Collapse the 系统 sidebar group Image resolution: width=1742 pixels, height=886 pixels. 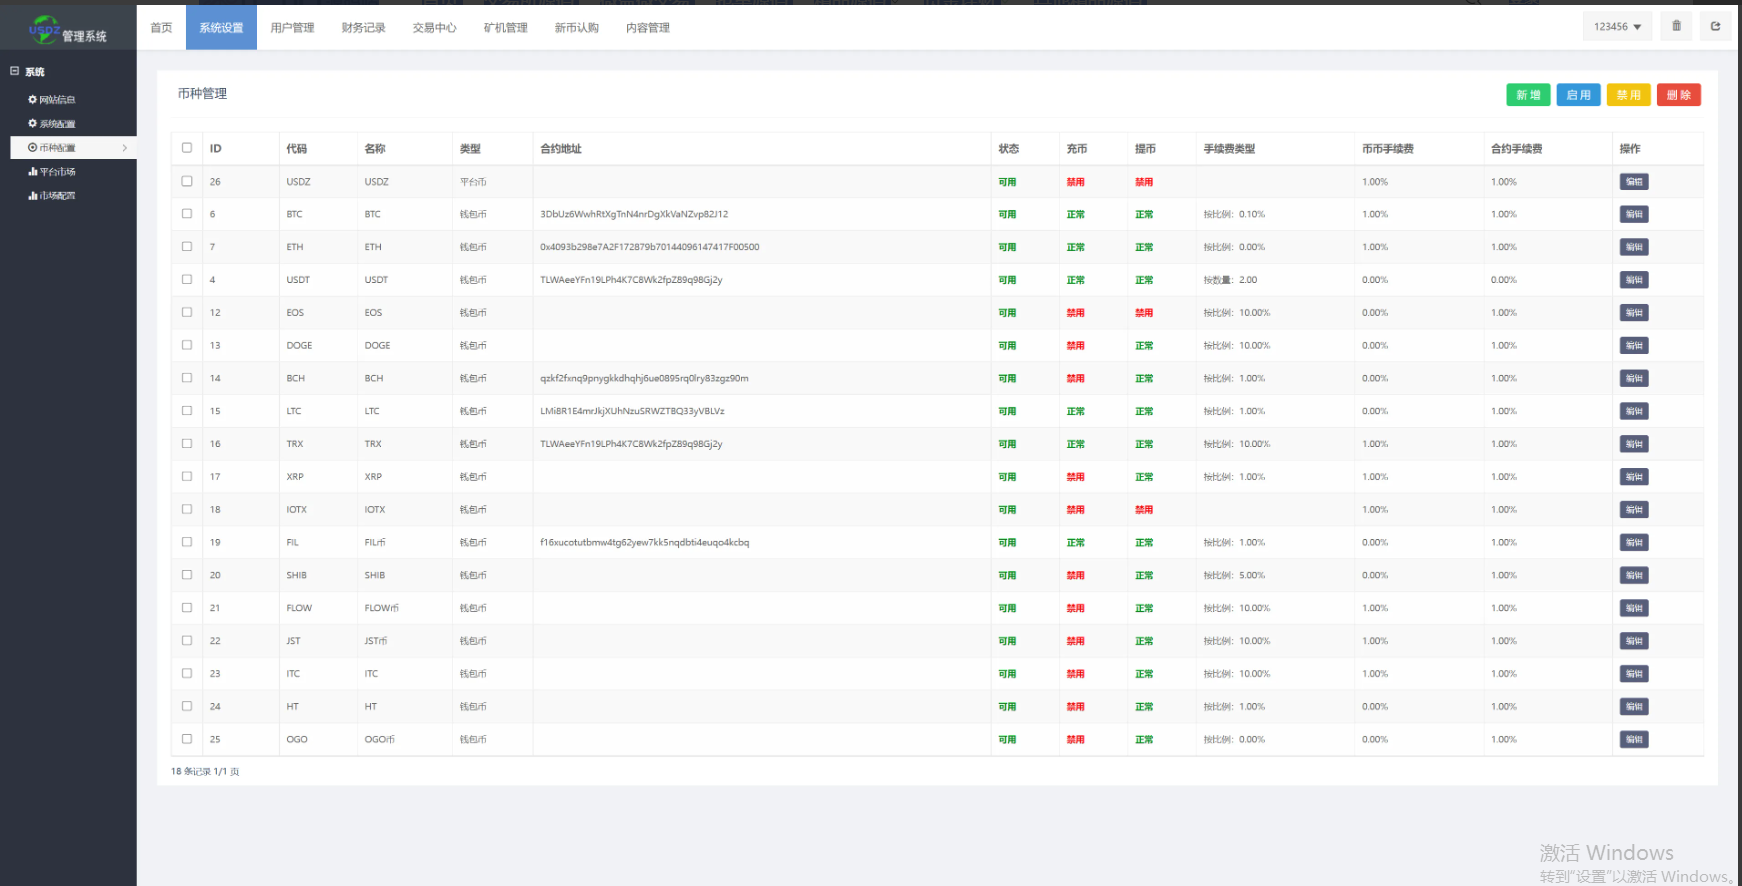[15, 72]
